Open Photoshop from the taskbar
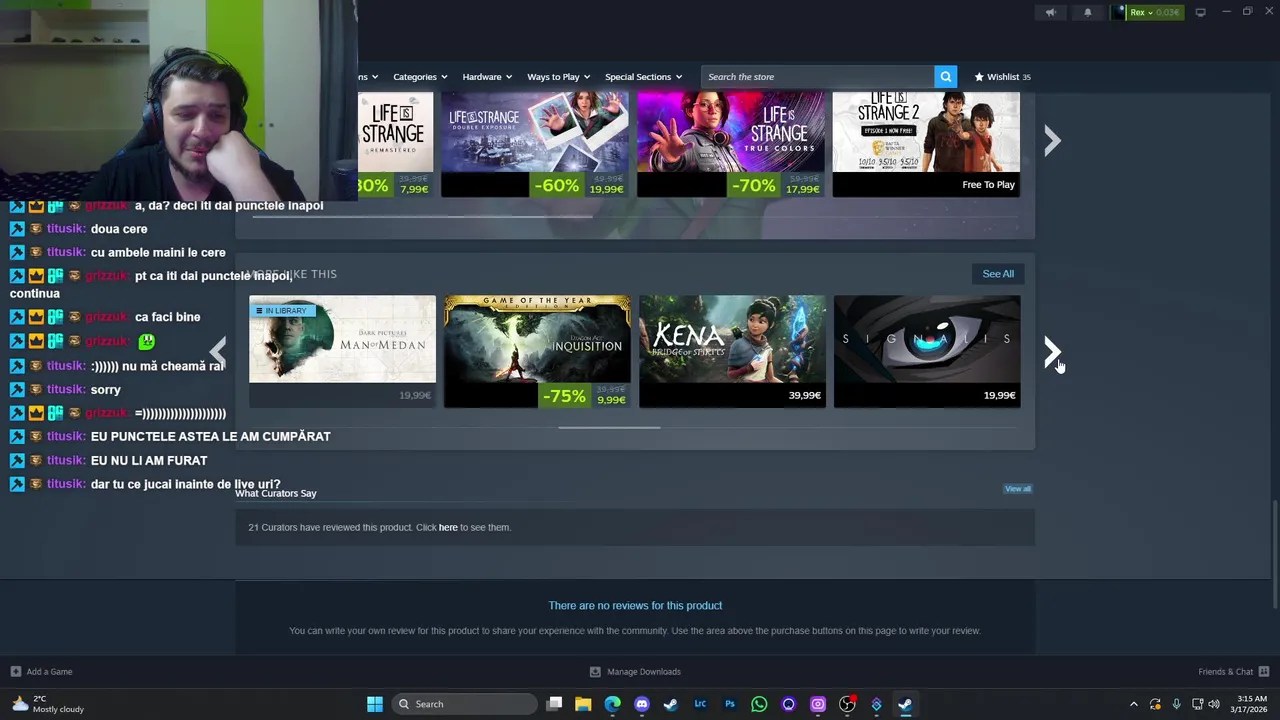 coord(730,704)
